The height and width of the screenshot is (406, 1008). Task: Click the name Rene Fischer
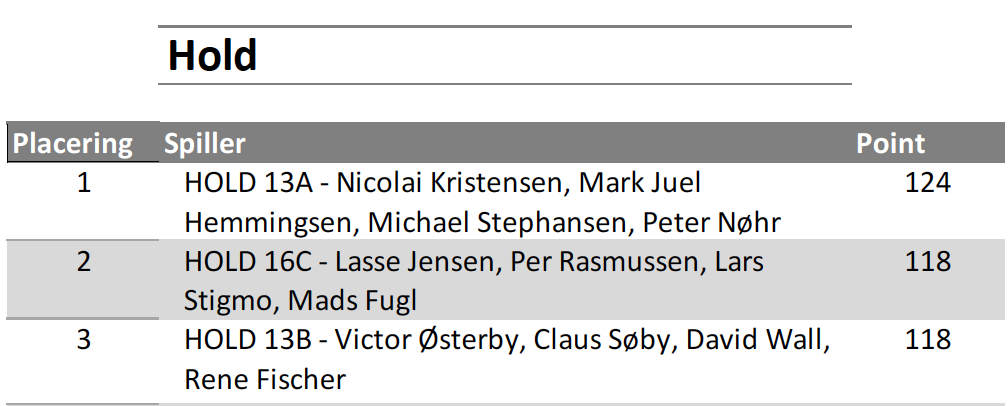pos(265,380)
